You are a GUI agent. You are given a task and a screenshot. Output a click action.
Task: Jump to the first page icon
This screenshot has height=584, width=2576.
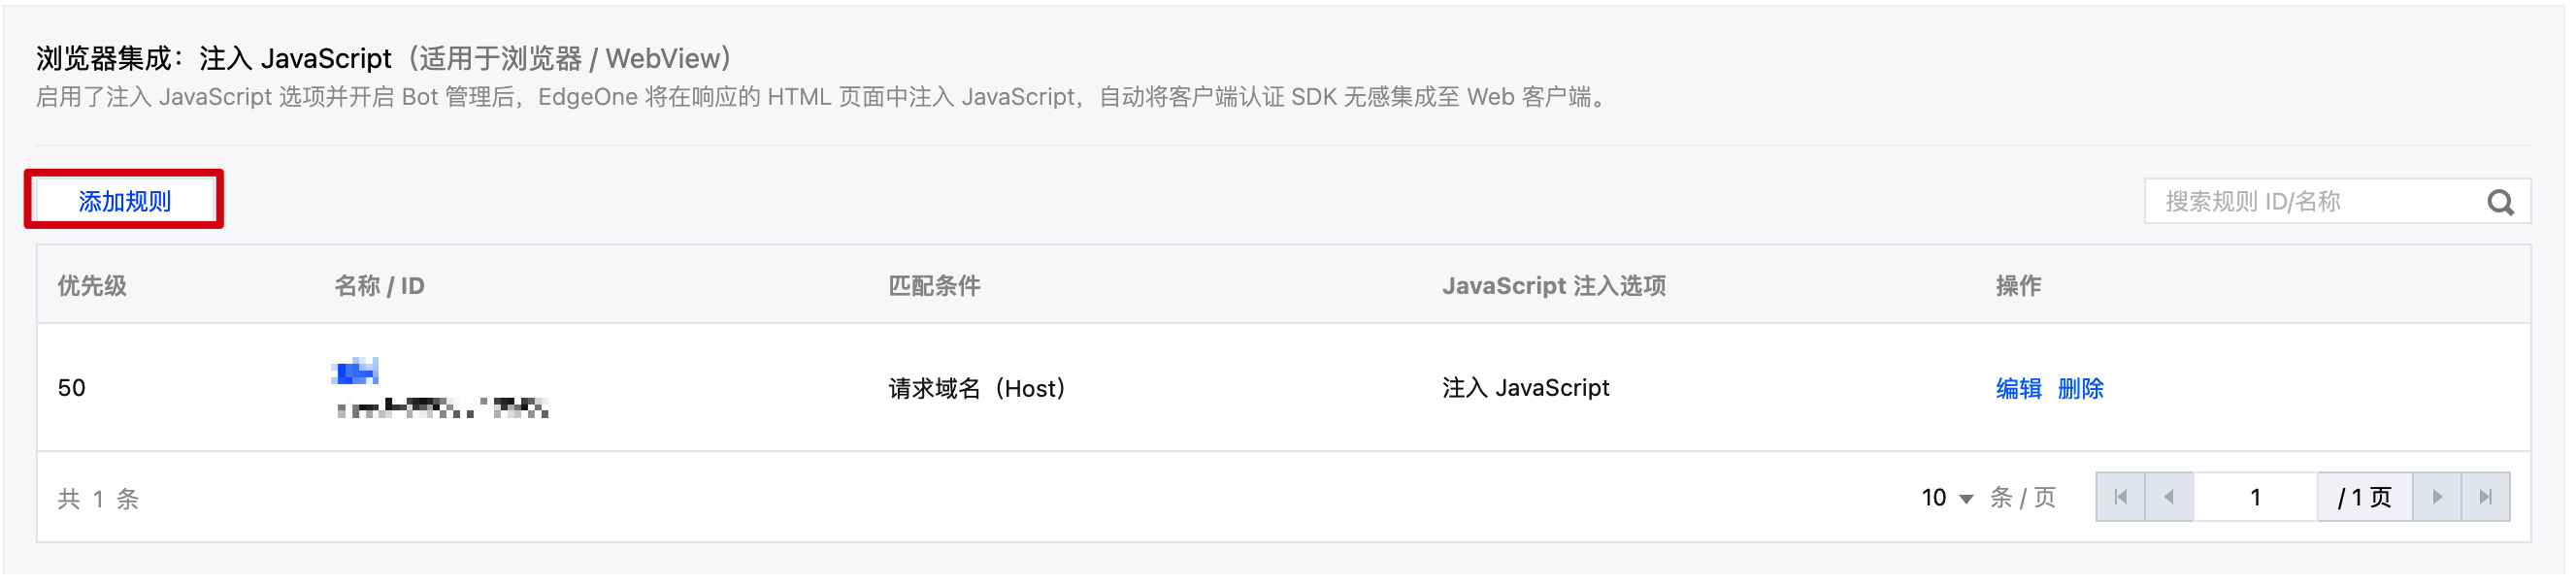pos(2120,497)
